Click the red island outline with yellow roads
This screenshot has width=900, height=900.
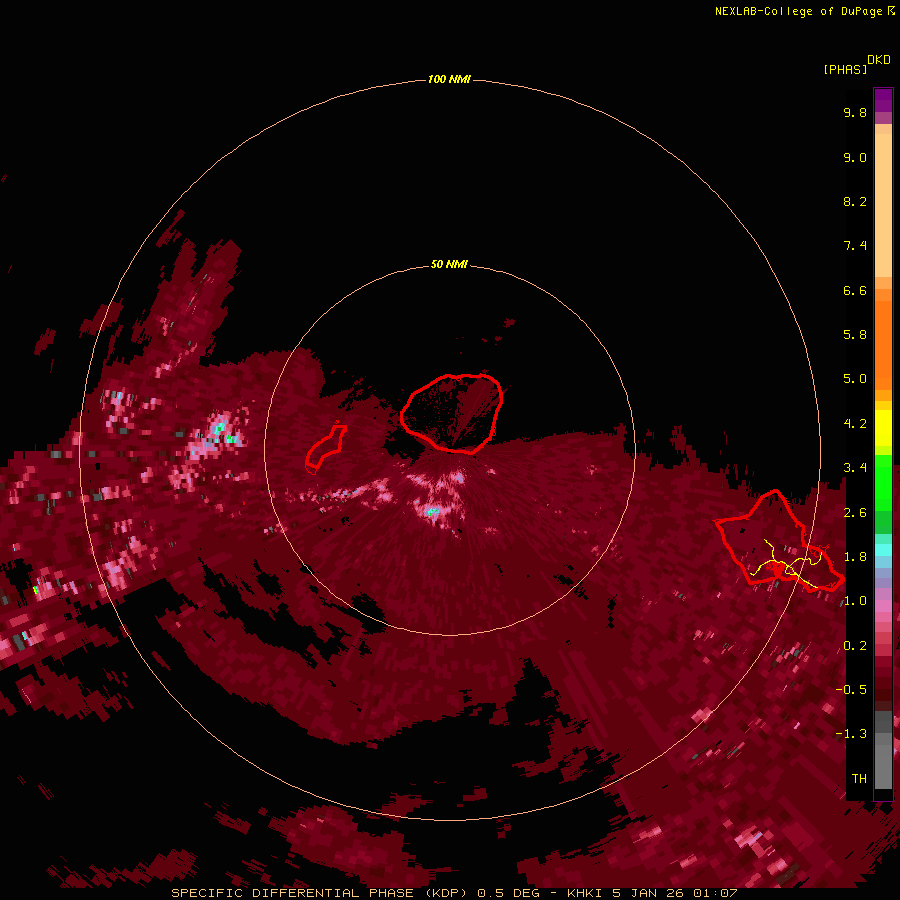[779, 541]
